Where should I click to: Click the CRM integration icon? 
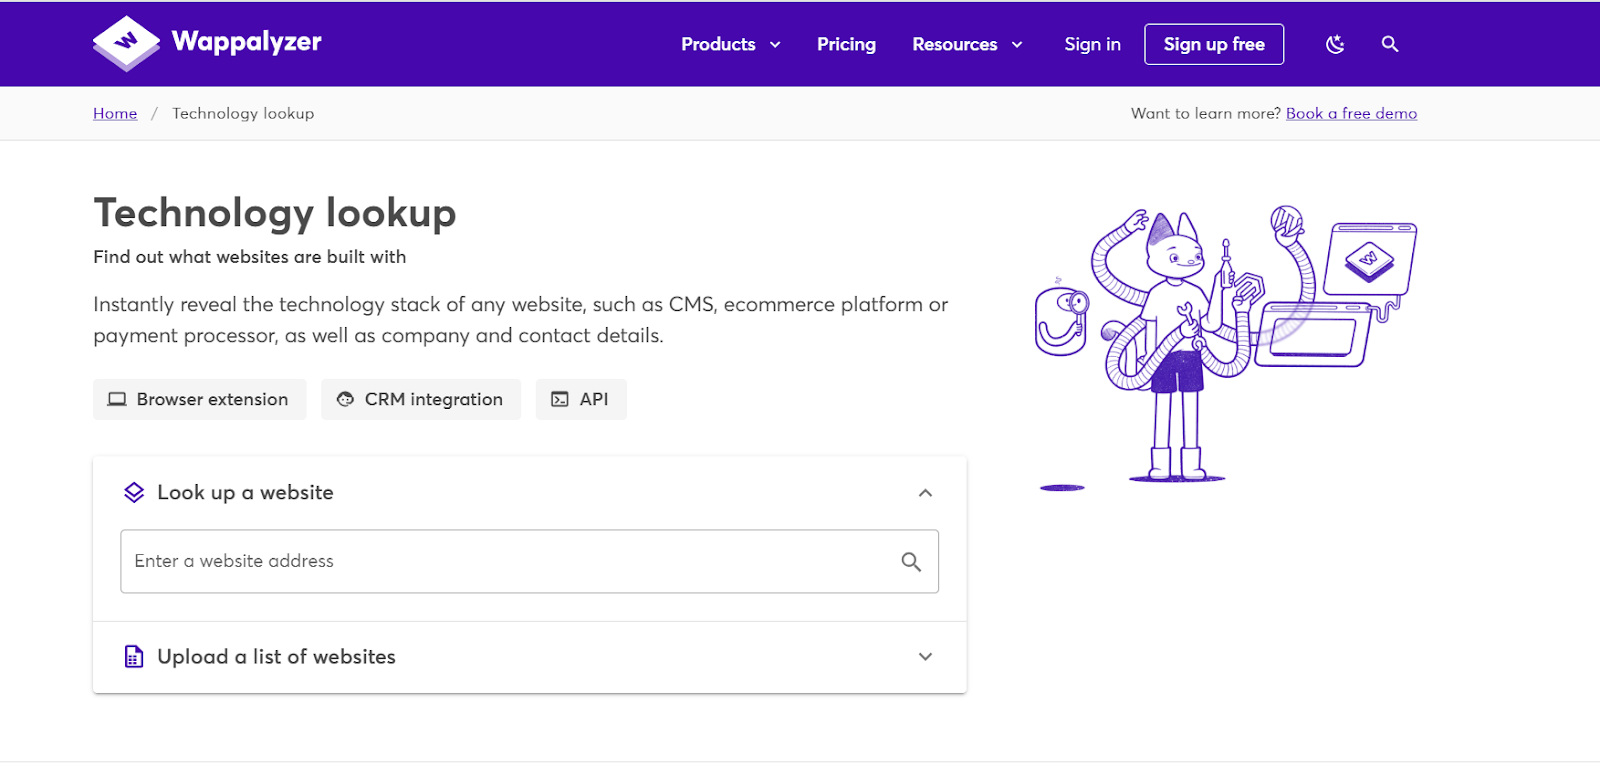[345, 399]
